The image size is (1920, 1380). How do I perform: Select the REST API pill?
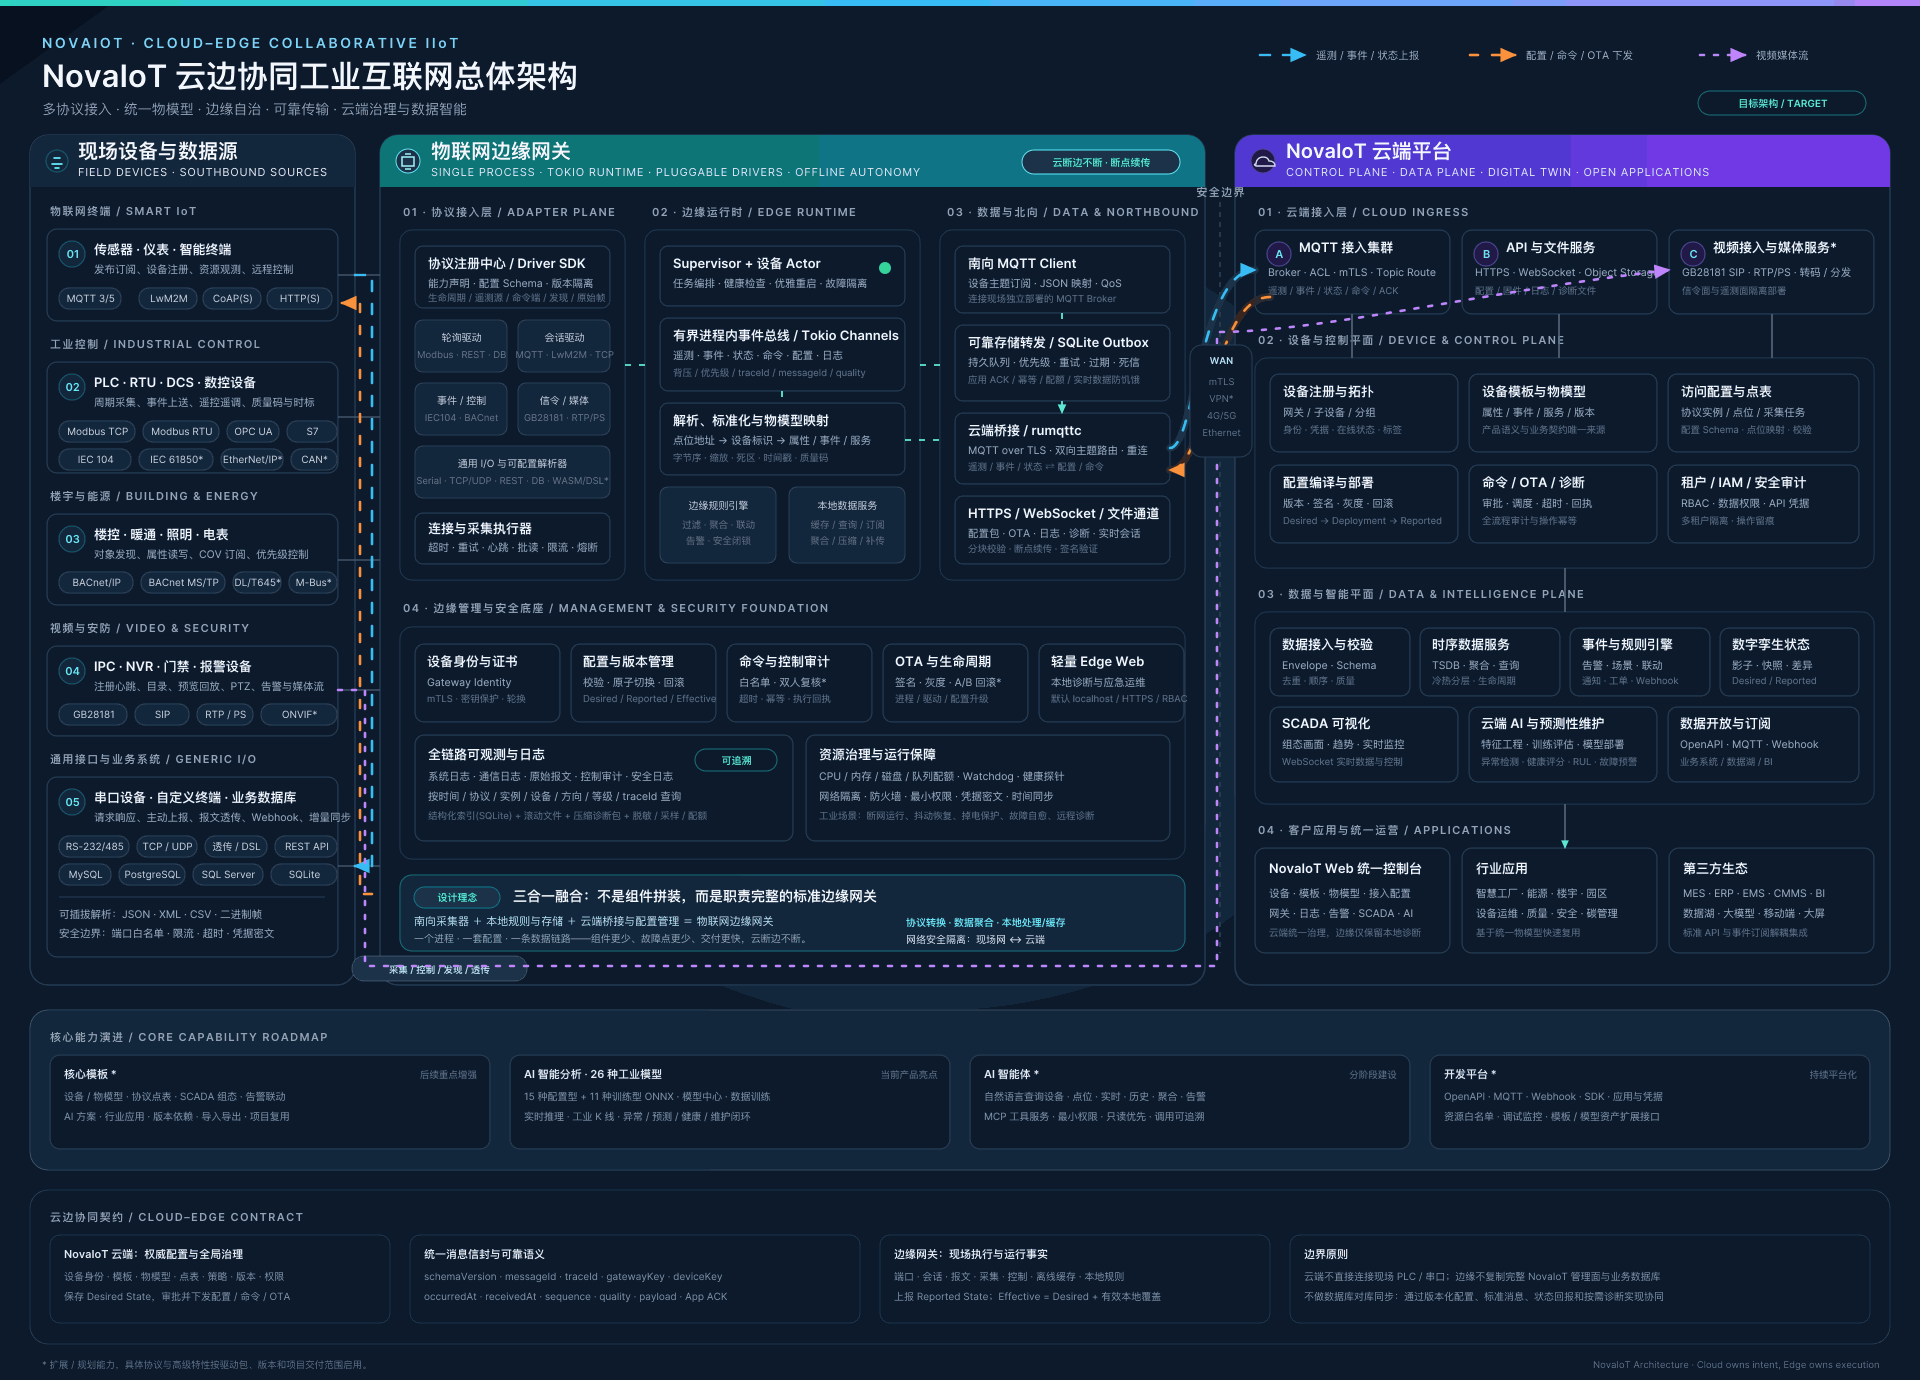[x=306, y=847]
